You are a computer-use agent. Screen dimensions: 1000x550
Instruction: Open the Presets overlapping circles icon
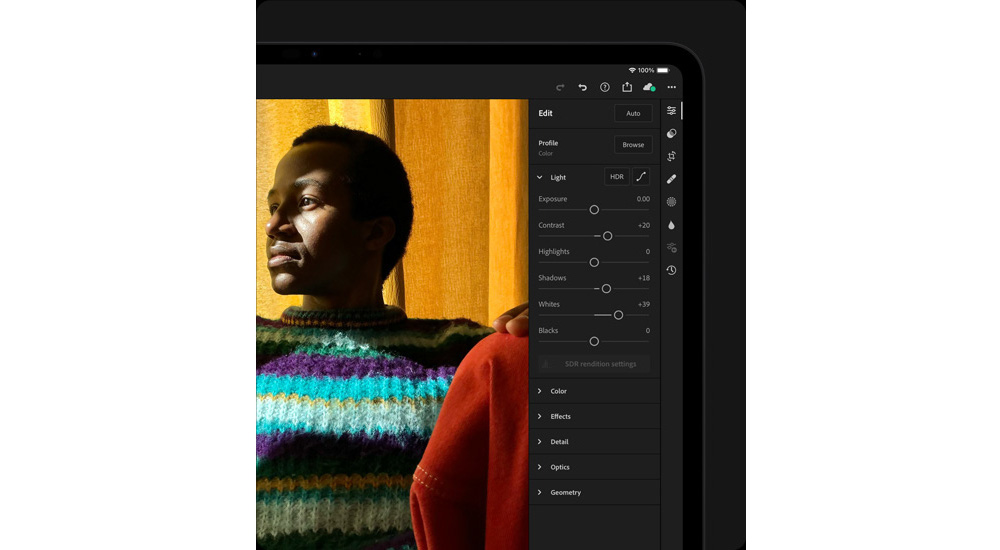pos(672,133)
